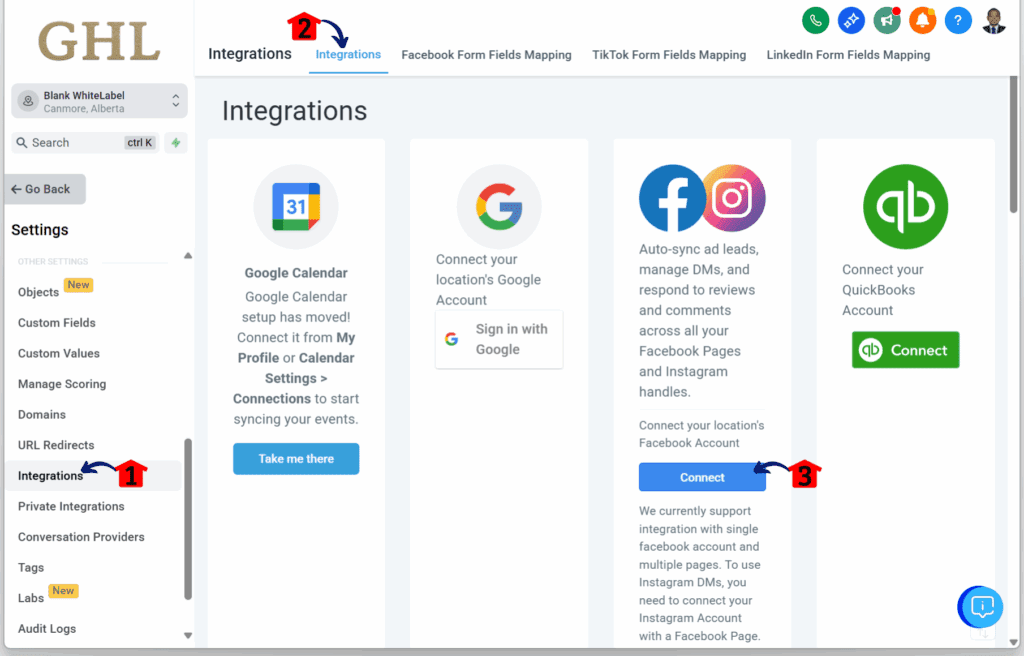Click the New badge beside Objects
Image resolution: width=1024 pixels, height=656 pixels.
click(78, 285)
